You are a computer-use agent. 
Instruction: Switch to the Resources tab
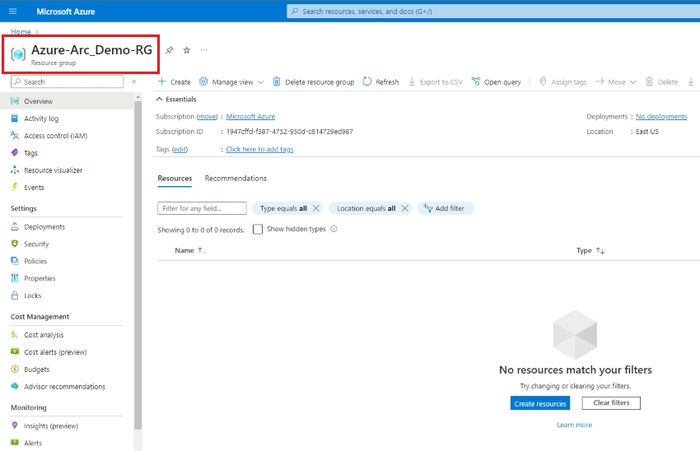click(175, 178)
